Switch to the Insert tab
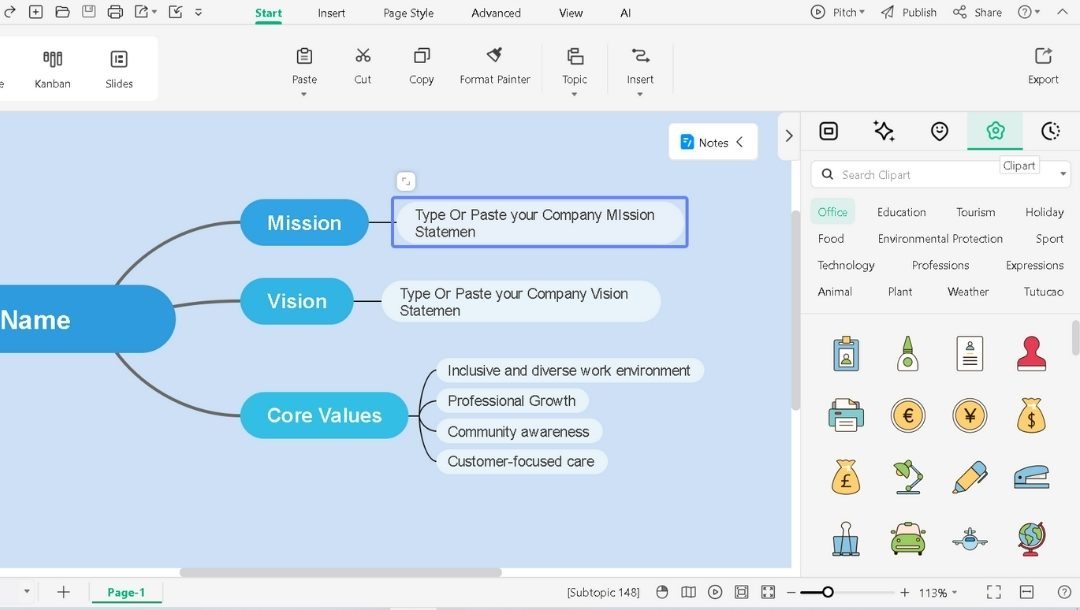 pos(331,13)
